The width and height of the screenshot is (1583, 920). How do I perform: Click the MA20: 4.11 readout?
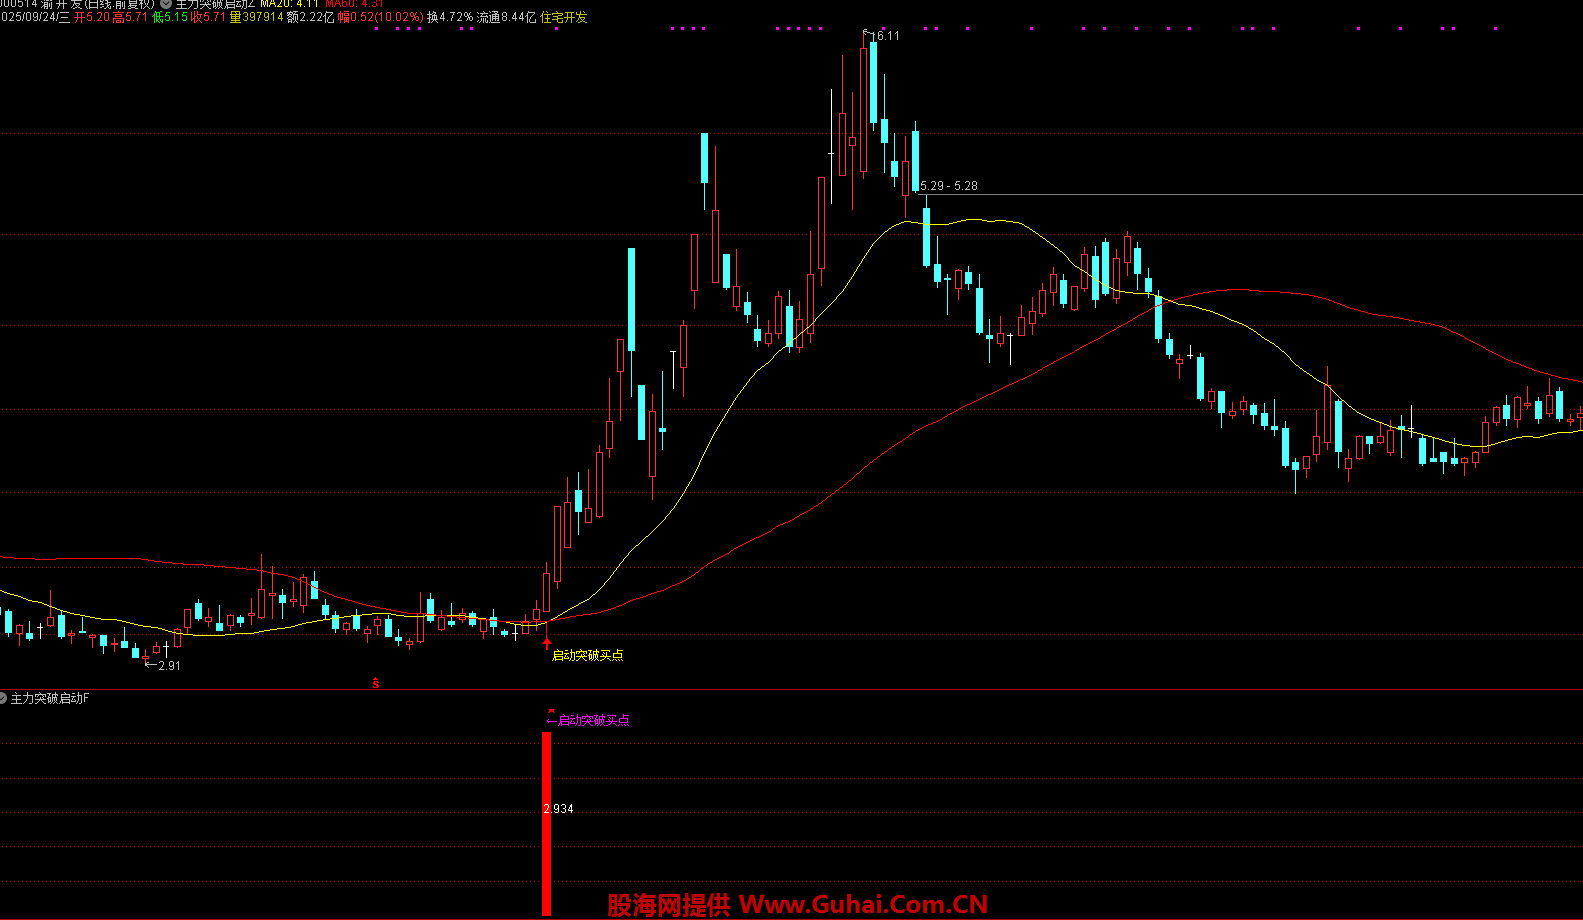pos(289,4)
